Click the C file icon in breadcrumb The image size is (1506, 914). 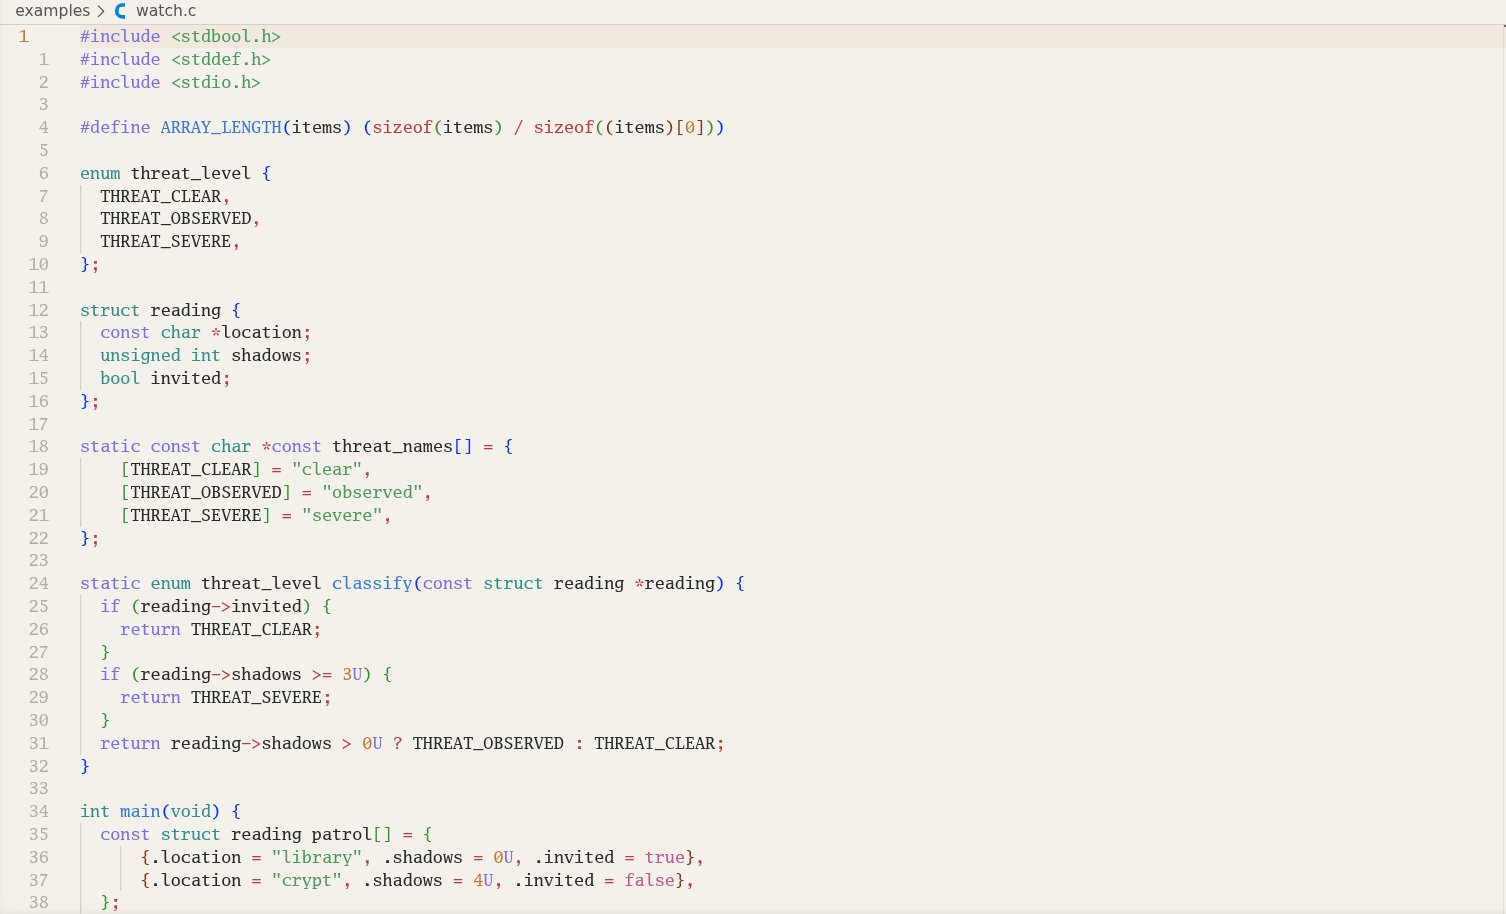tap(121, 11)
